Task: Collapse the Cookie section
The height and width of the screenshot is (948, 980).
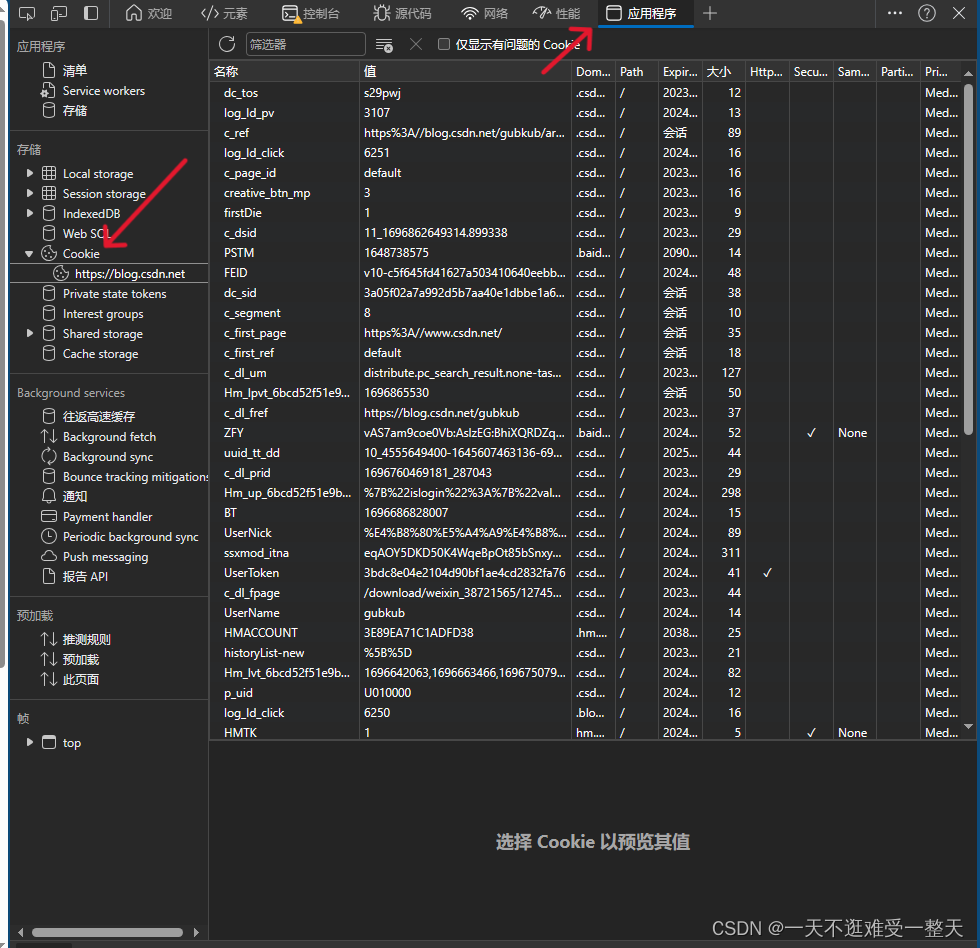Action: coord(29,253)
